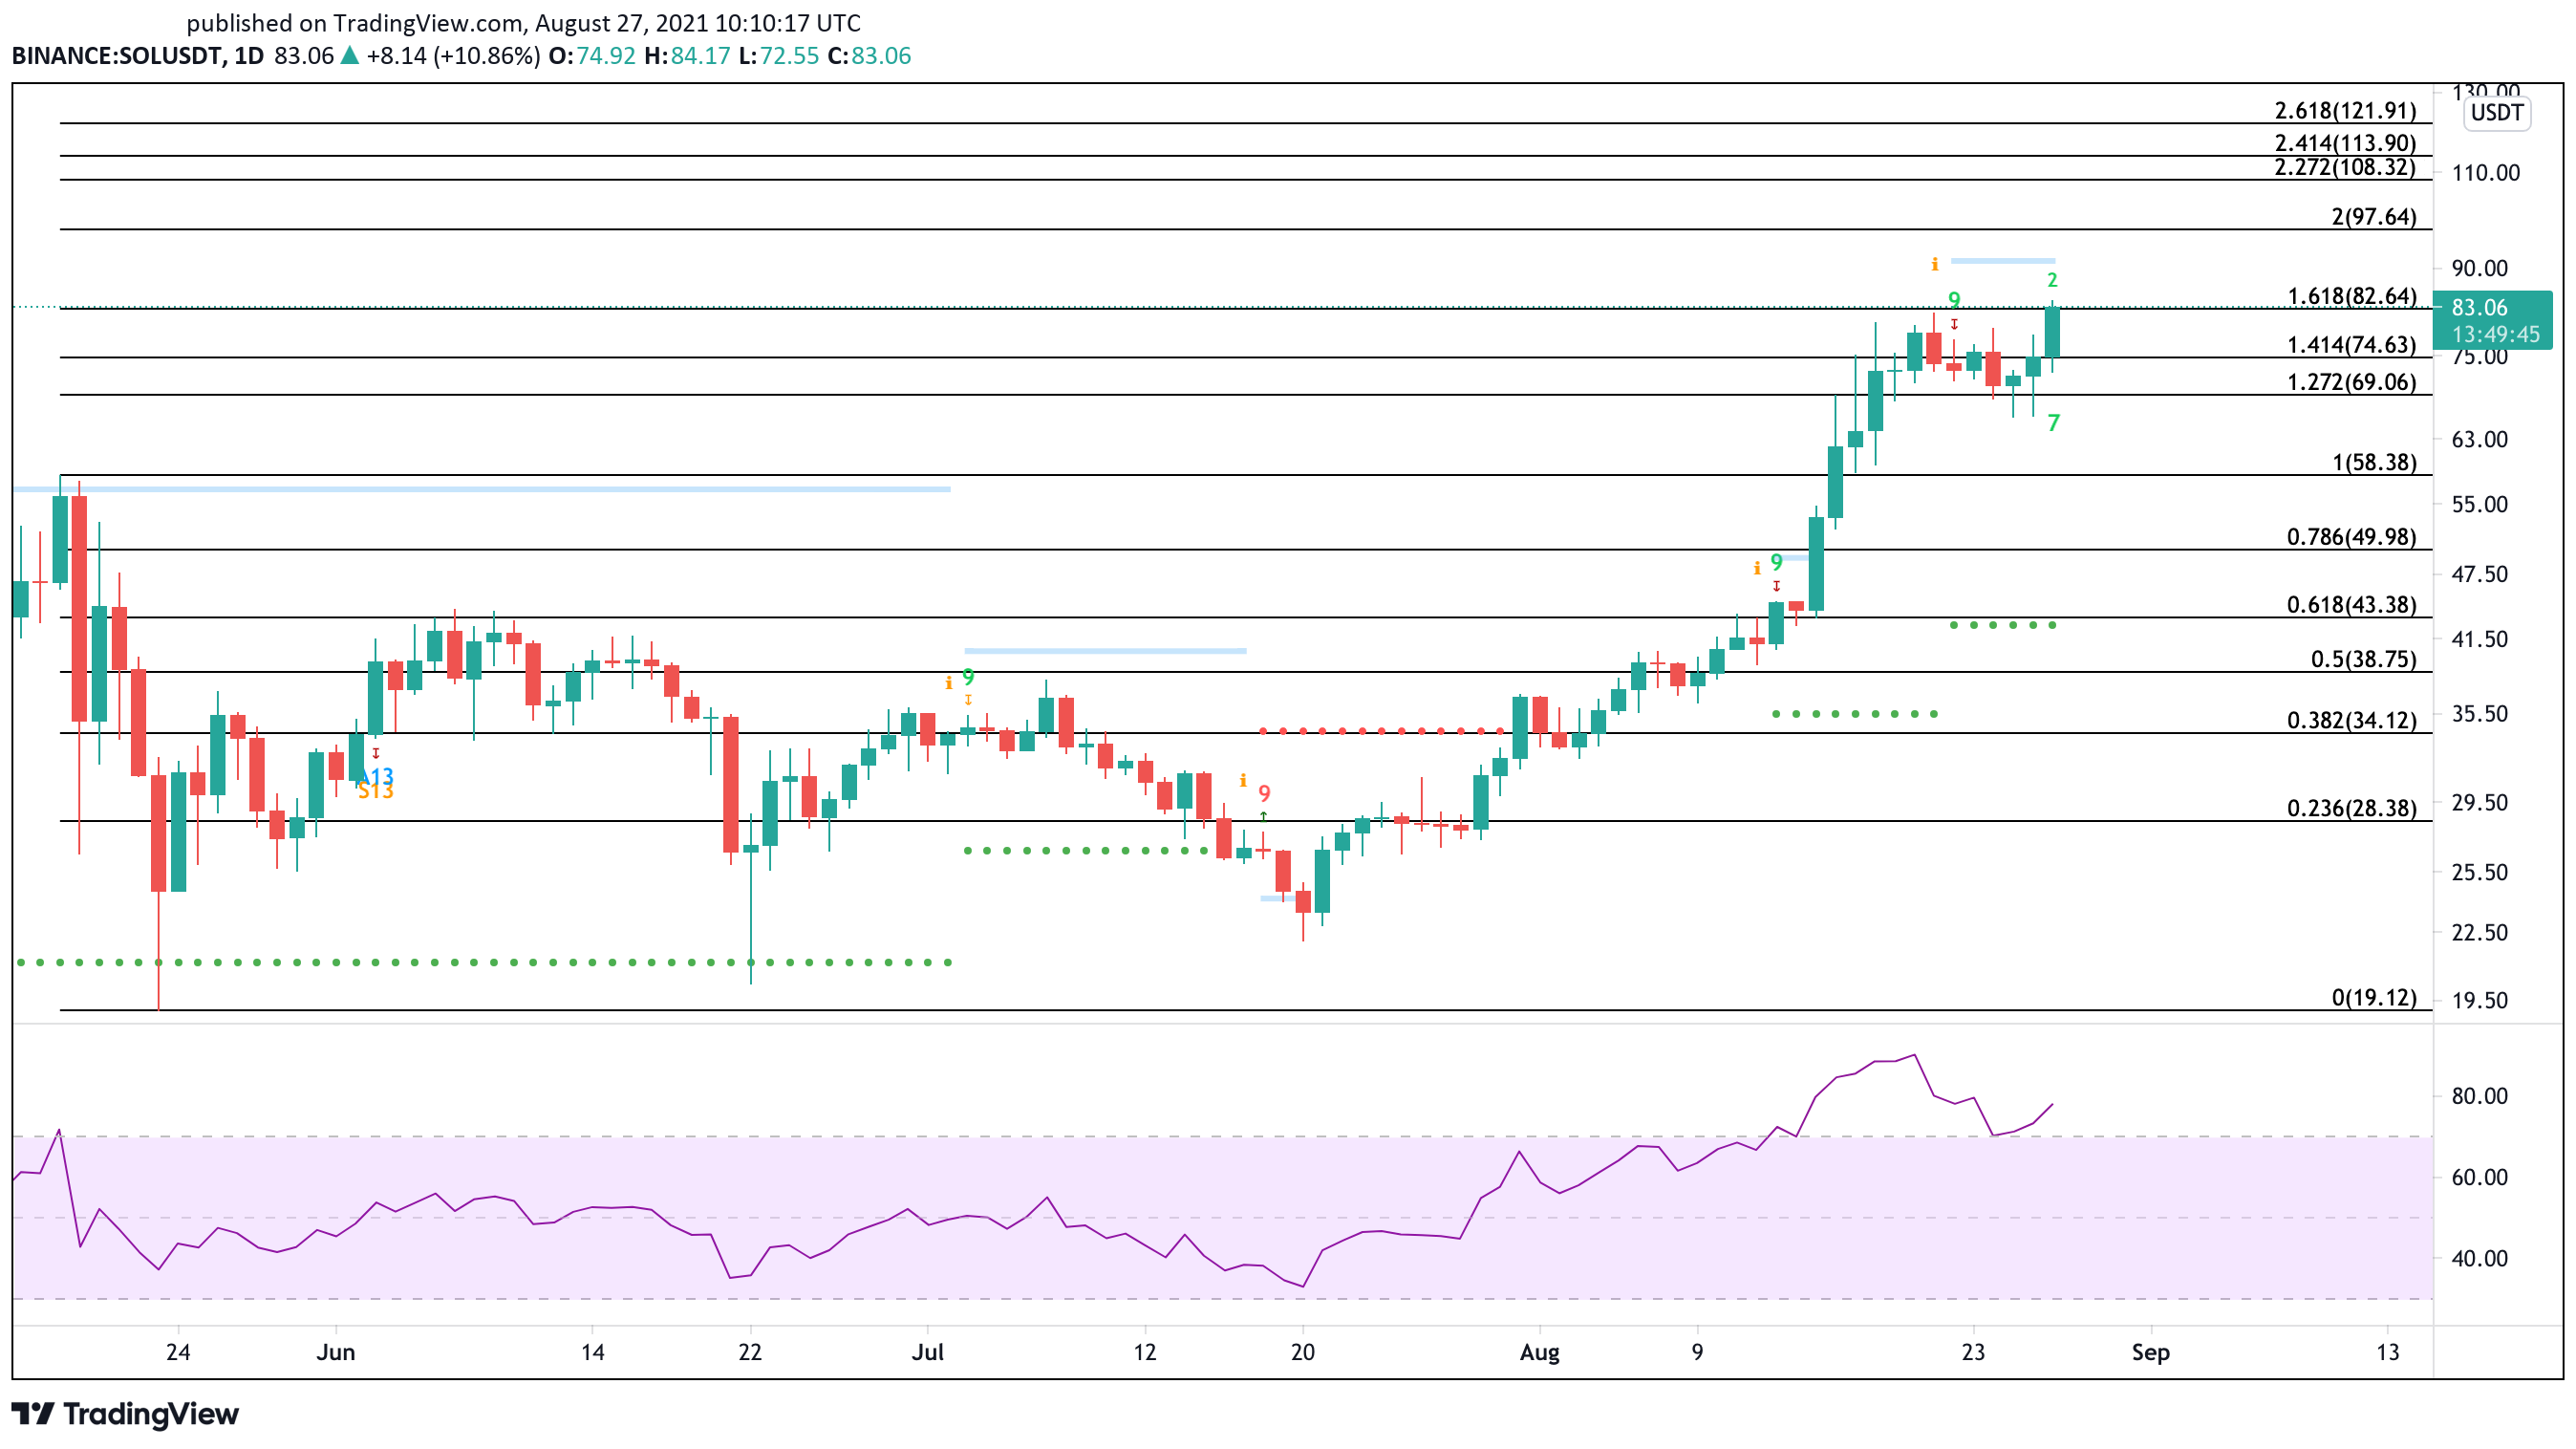Click the opening price value O:74.92
This screenshot has width=2576, height=1449.
tap(592, 56)
